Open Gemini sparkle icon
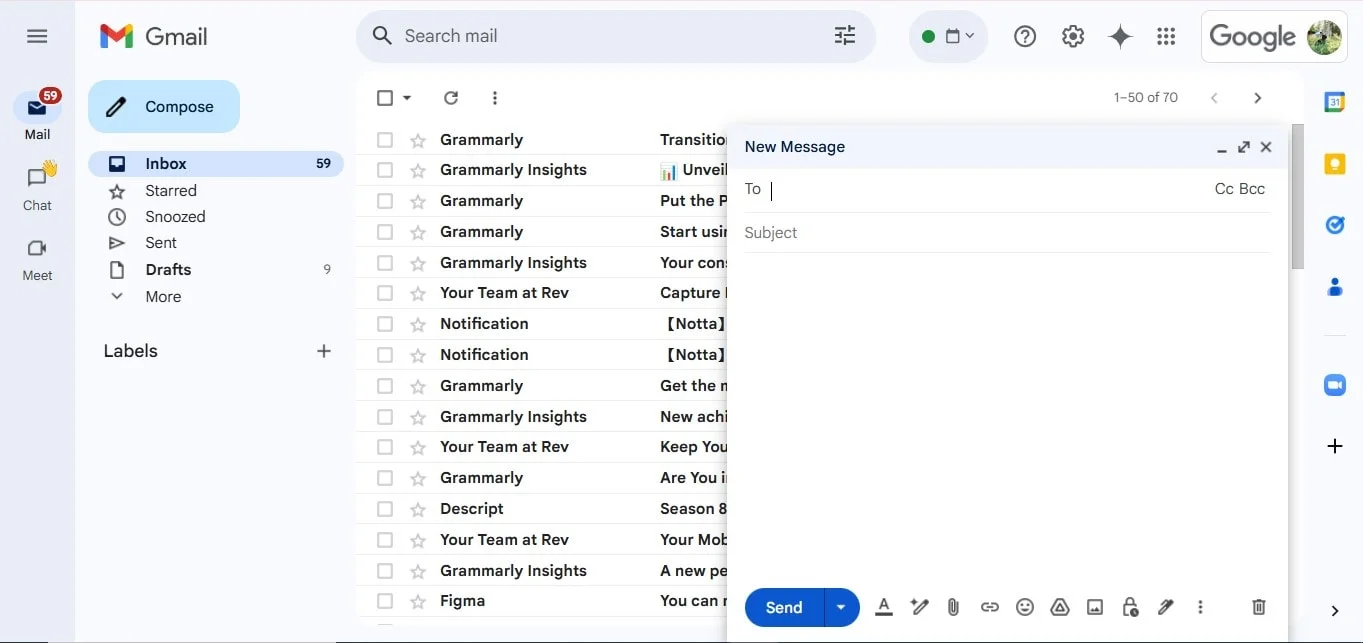Screen dimensions: 1363x643 tap(1121, 36)
